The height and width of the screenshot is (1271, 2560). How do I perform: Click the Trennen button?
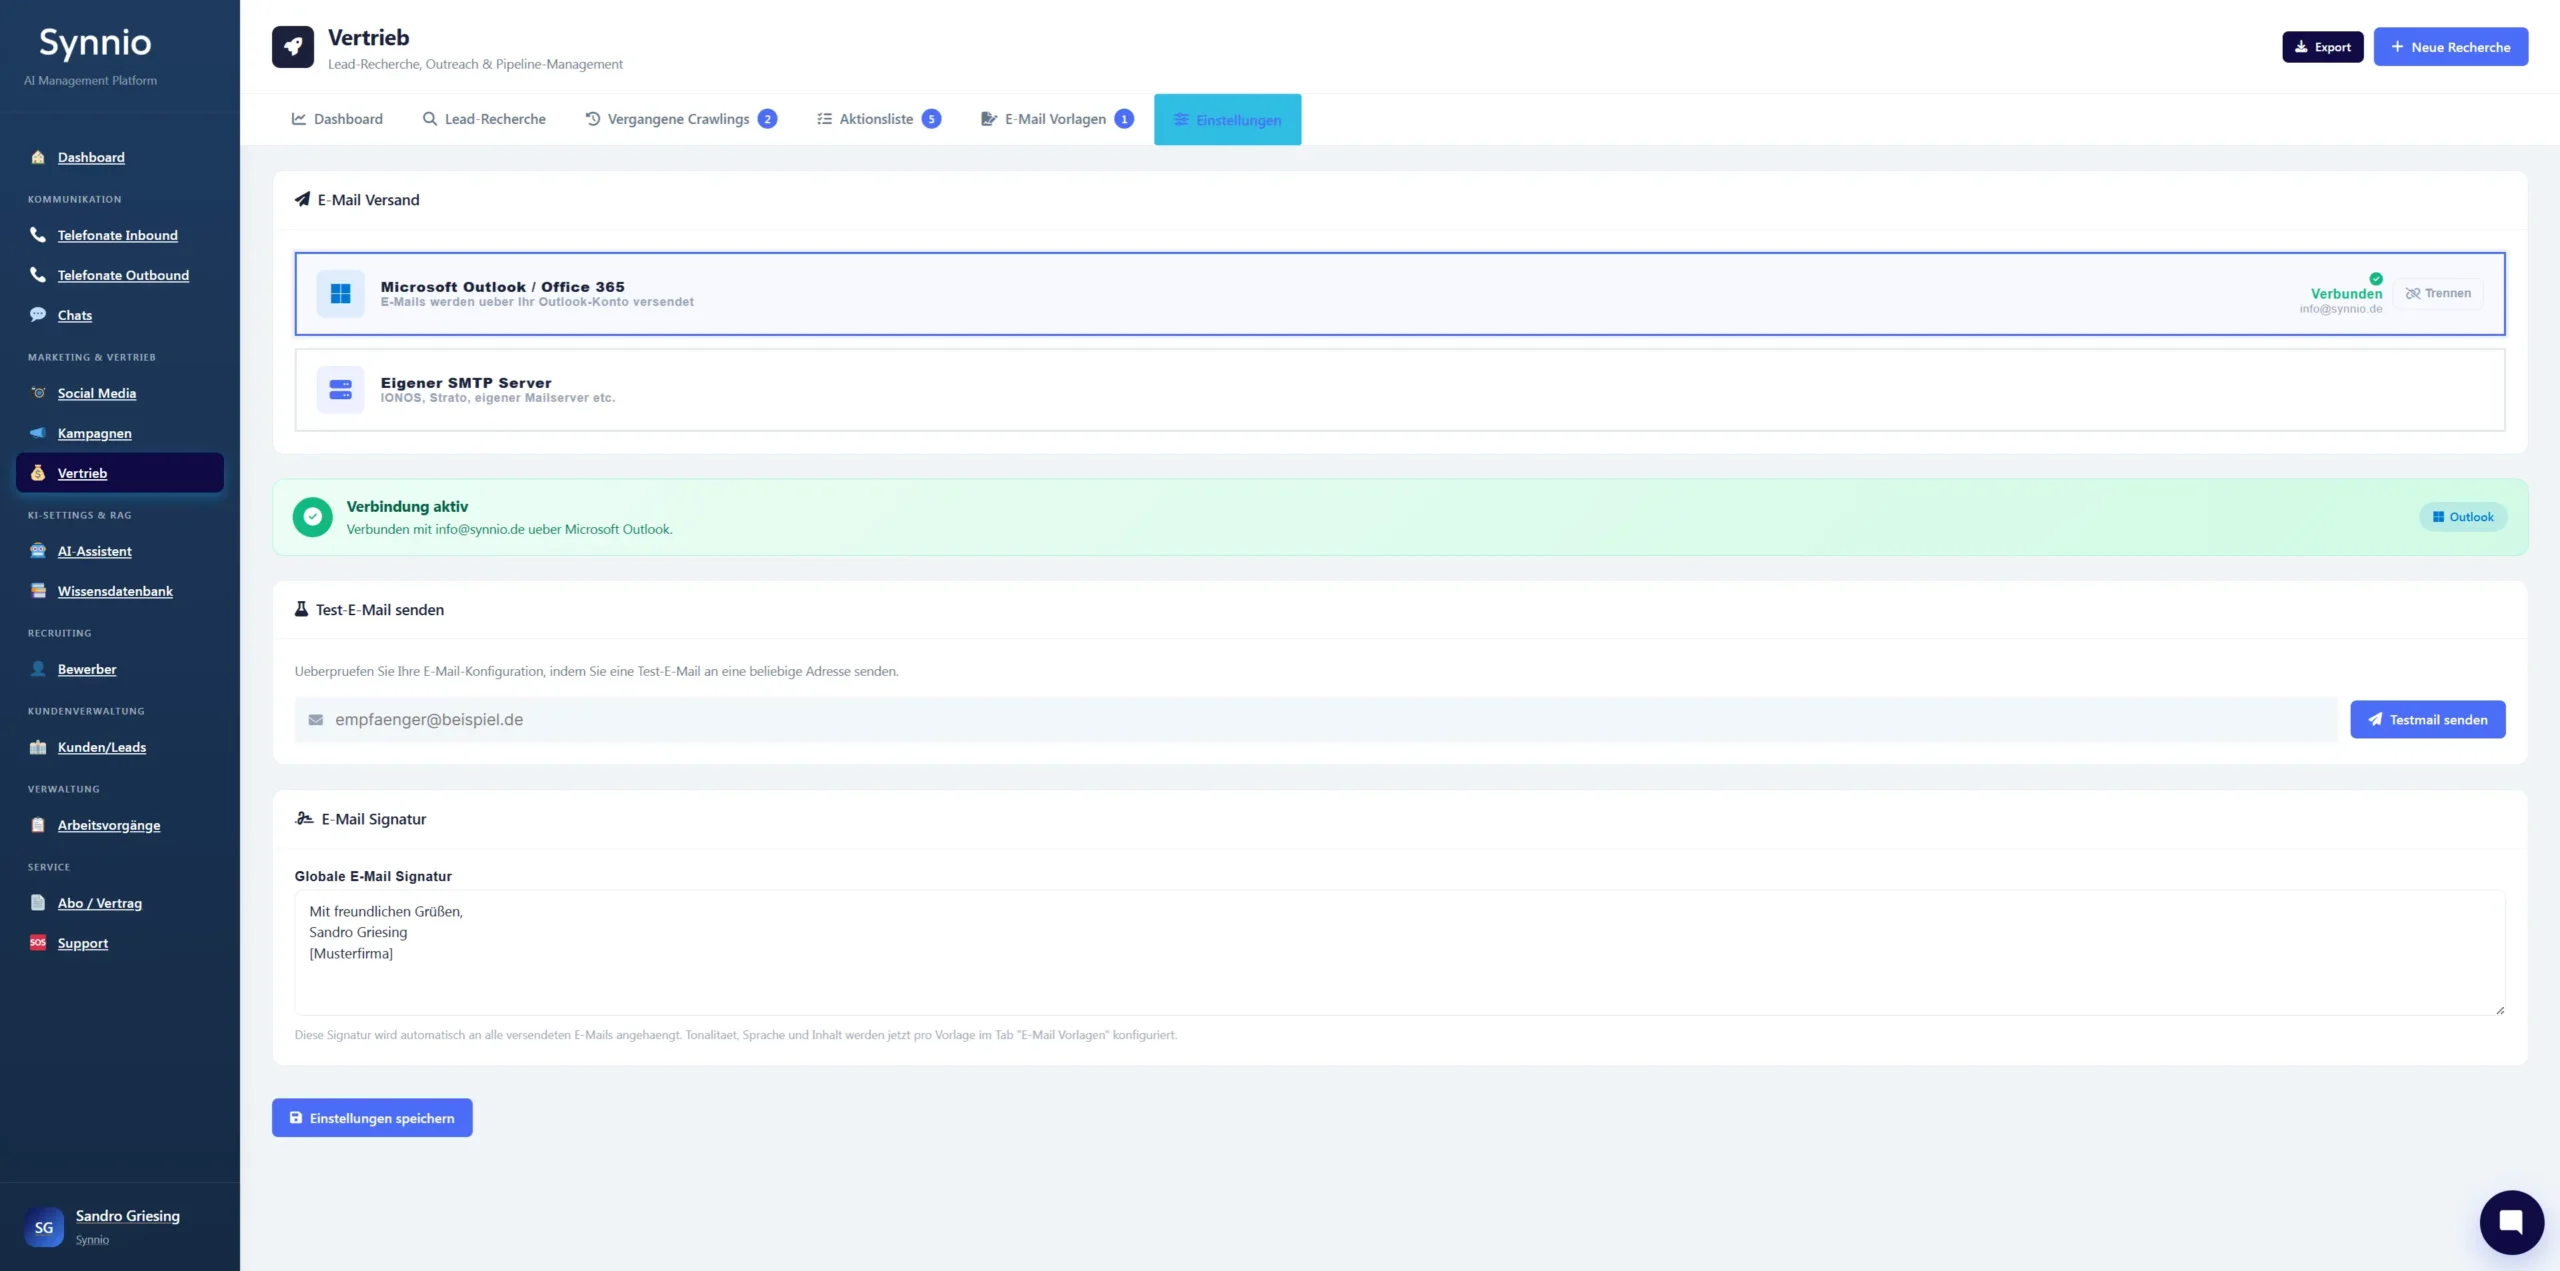click(2438, 293)
